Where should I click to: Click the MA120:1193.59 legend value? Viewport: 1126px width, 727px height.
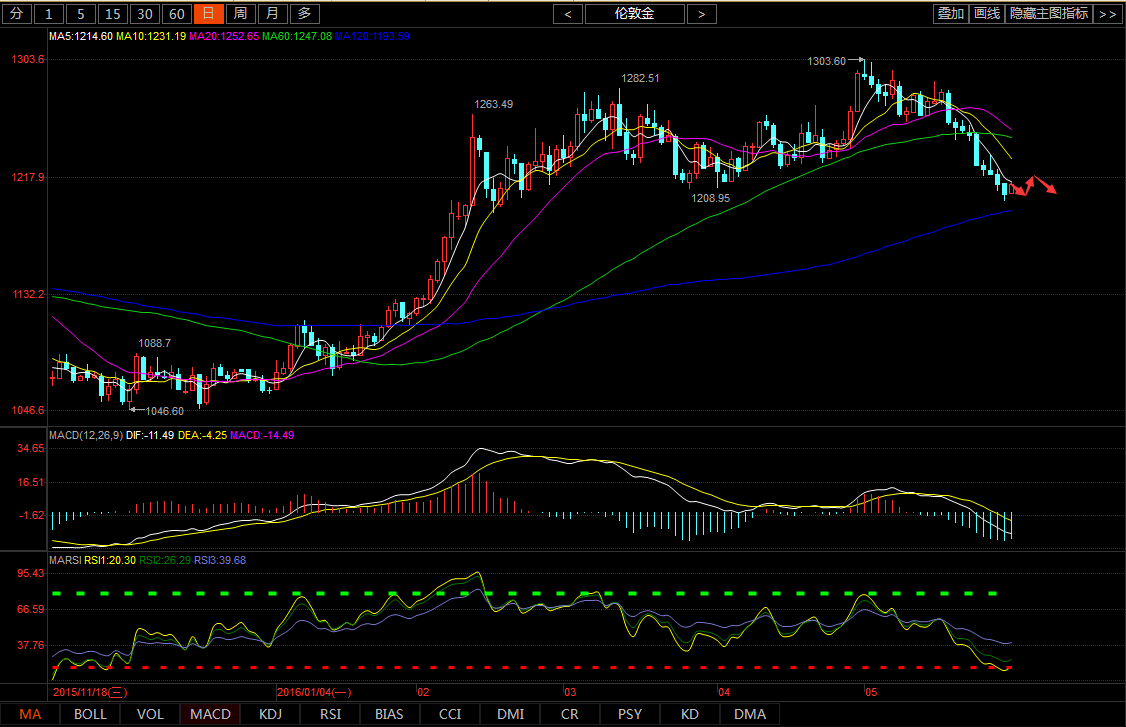point(372,36)
